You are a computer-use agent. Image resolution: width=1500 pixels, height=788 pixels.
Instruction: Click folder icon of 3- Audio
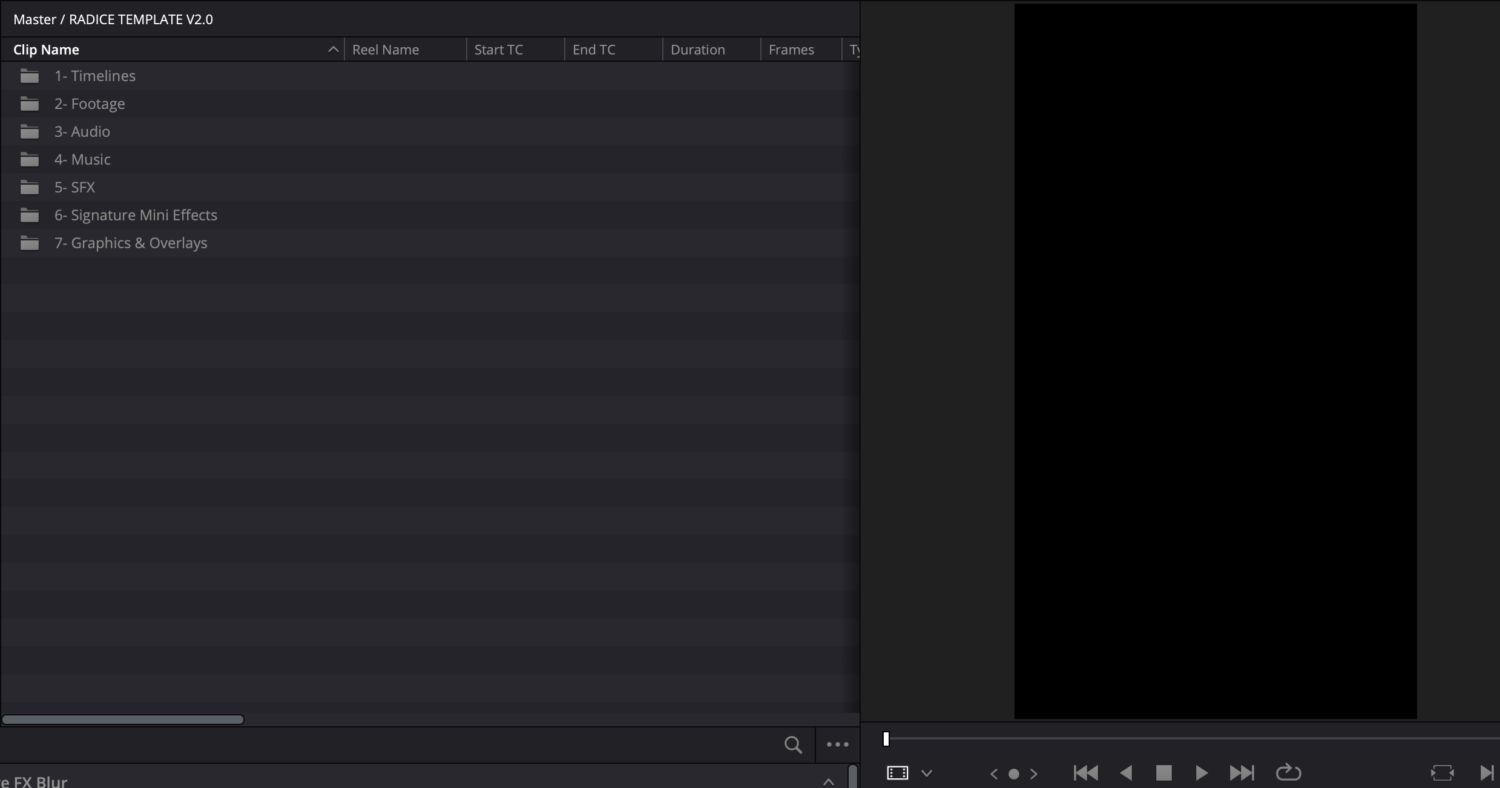point(30,132)
